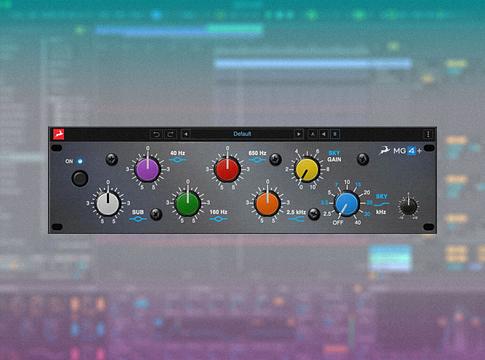Redo the last undone change
The width and height of the screenshot is (485, 360).
click(171, 134)
